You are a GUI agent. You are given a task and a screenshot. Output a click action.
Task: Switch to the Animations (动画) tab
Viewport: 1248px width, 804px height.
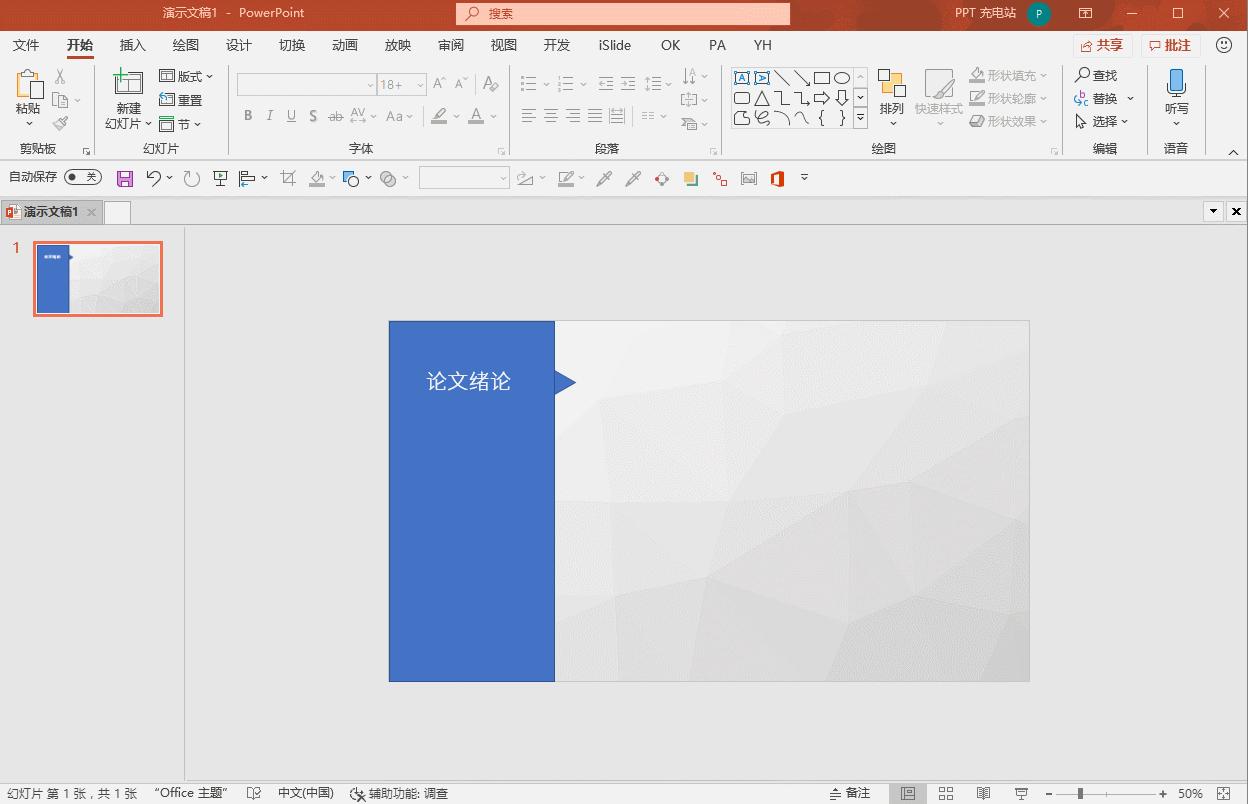tap(344, 45)
